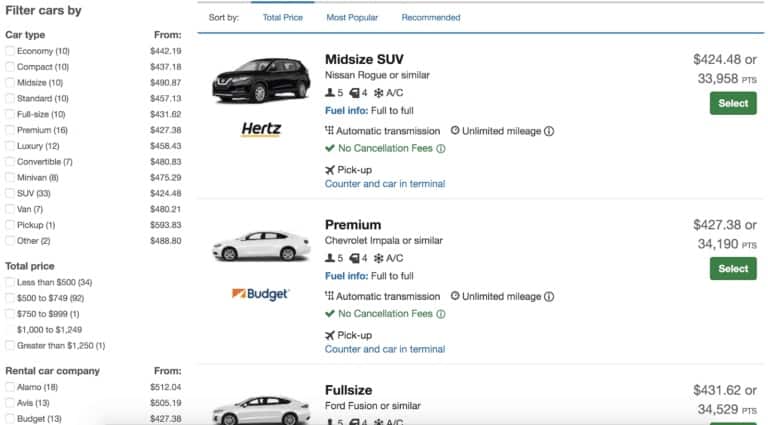Image resolution: width=768 pixels, height=425 pixels.
Task: Click the Budget company logo
Action: click(x=261, y=294)
